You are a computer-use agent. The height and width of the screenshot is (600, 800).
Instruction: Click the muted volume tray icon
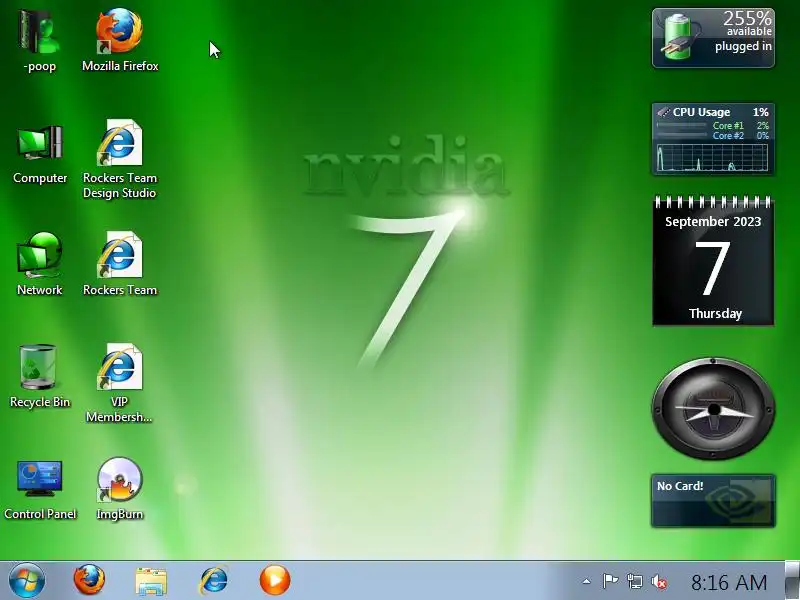pyautogui.click(x=659, y=581)
